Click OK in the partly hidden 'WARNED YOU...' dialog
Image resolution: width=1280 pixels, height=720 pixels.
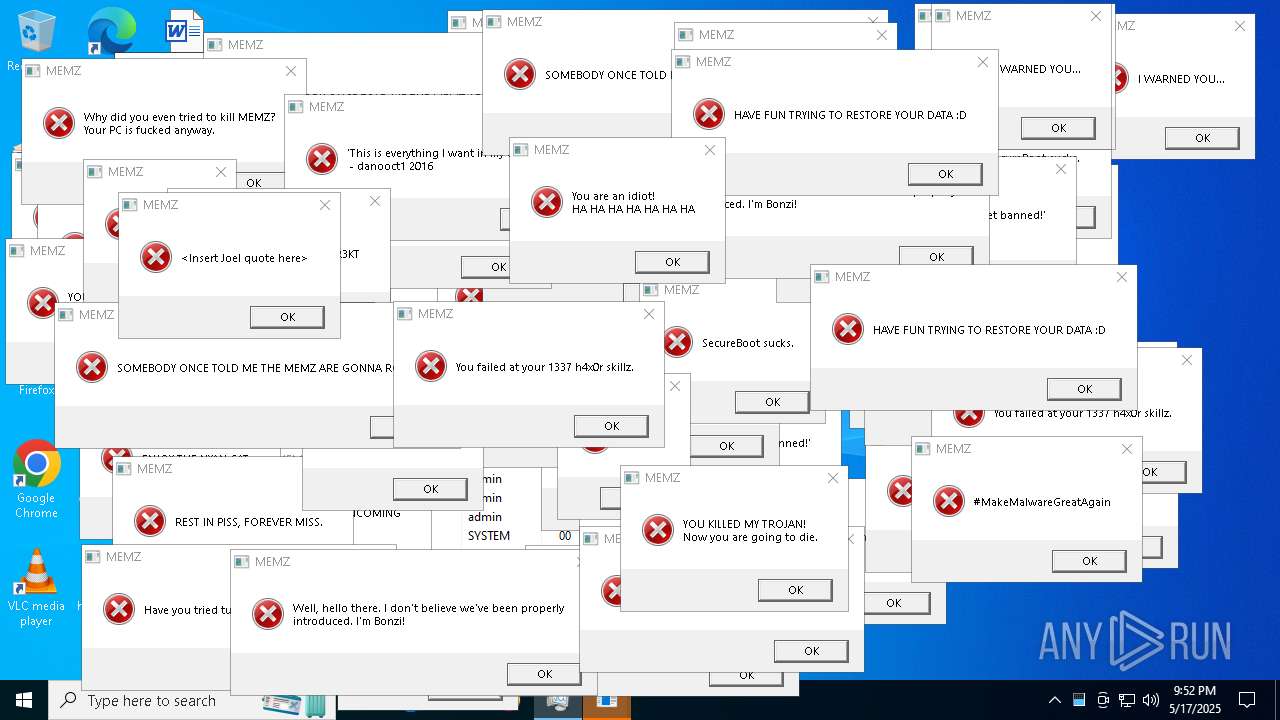(1058, 128)
